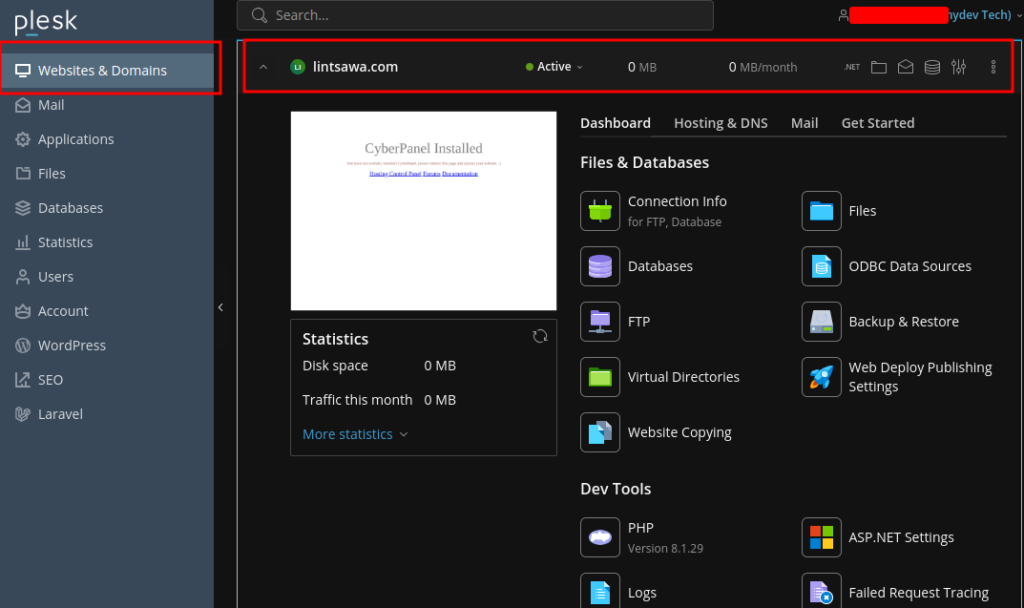Expand More statistics
This screenshot has height=608, width=1024.
click(x=355, y=434)
